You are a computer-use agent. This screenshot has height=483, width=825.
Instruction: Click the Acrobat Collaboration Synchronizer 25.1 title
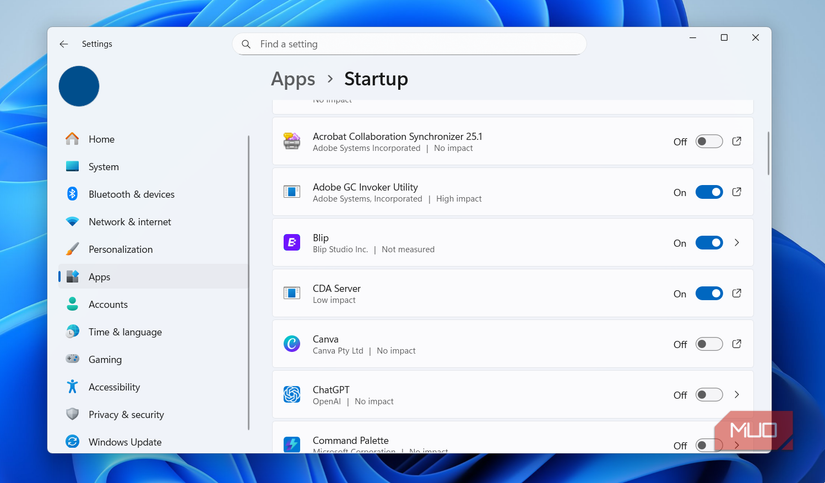point(397,136)
